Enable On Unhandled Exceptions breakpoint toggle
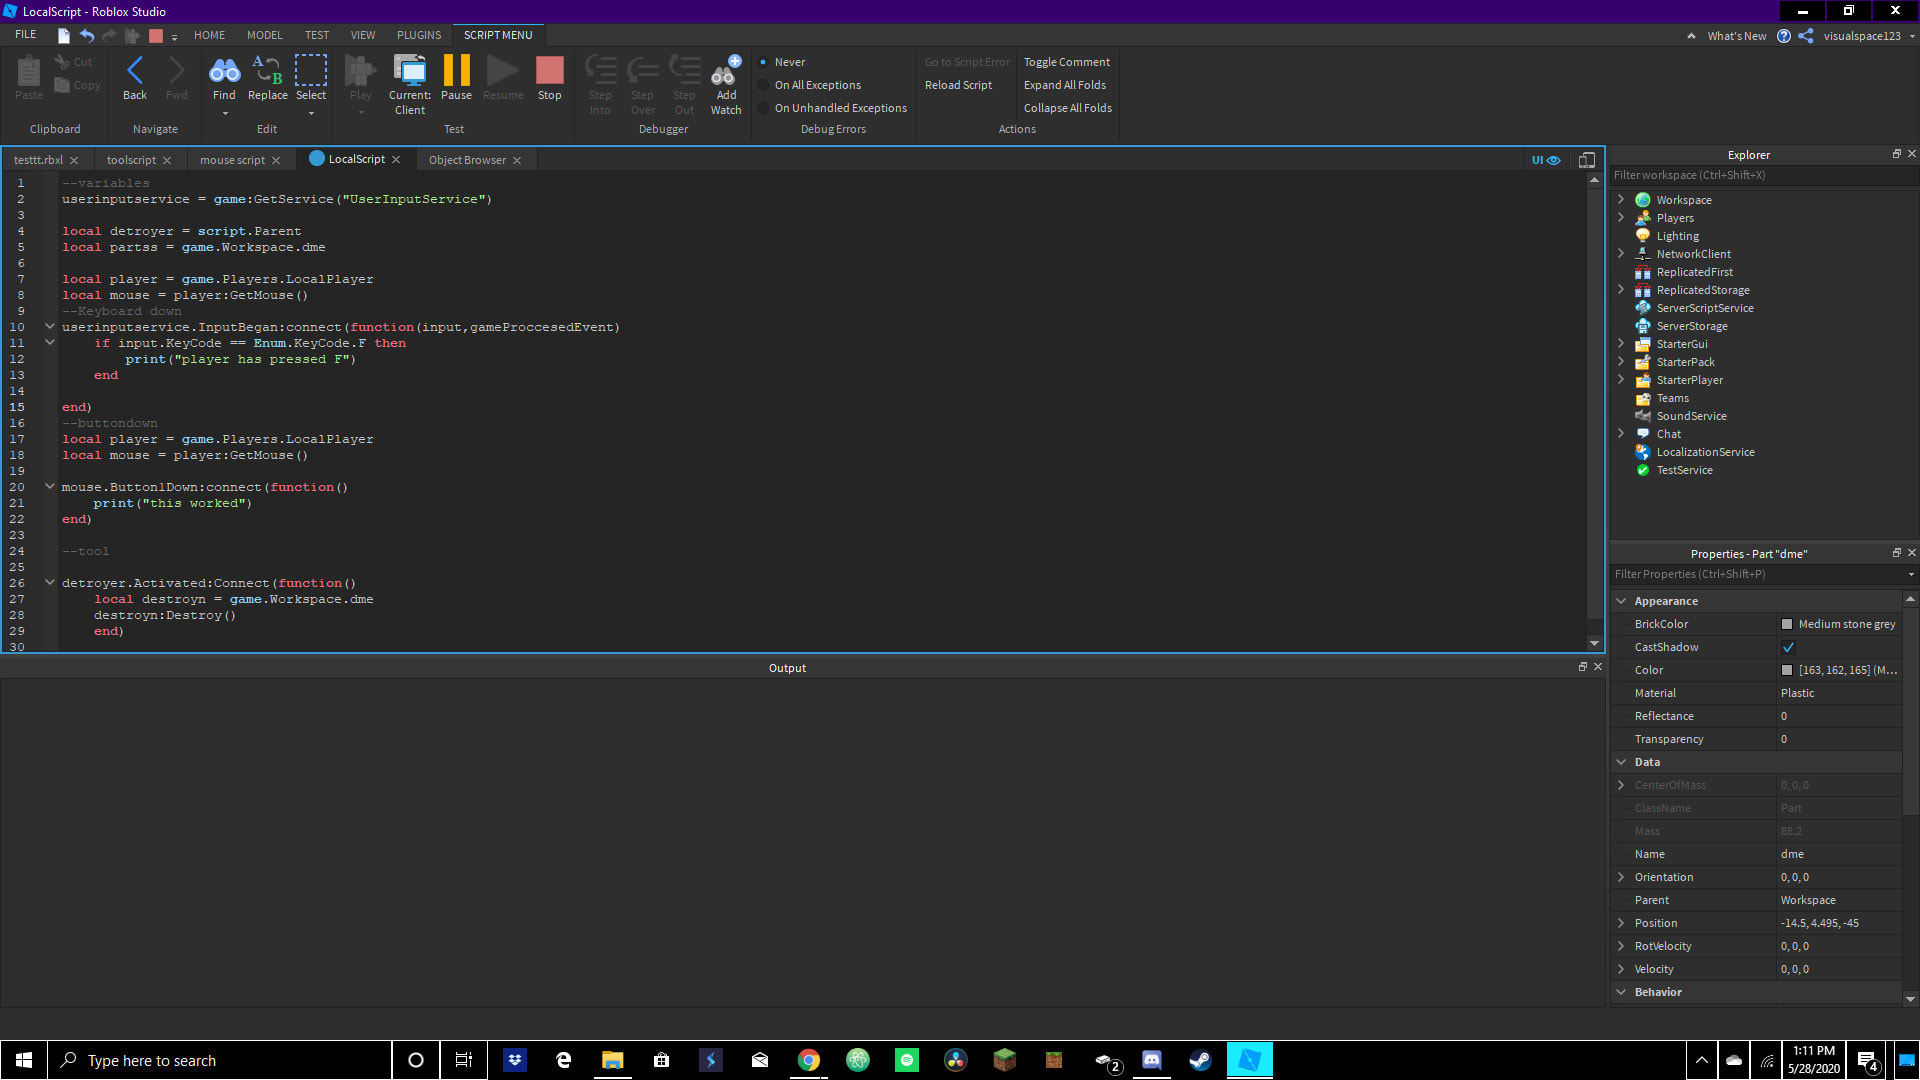This screenshot has width=1920, height=1080. pyautogui.click(x=764, y=108)
